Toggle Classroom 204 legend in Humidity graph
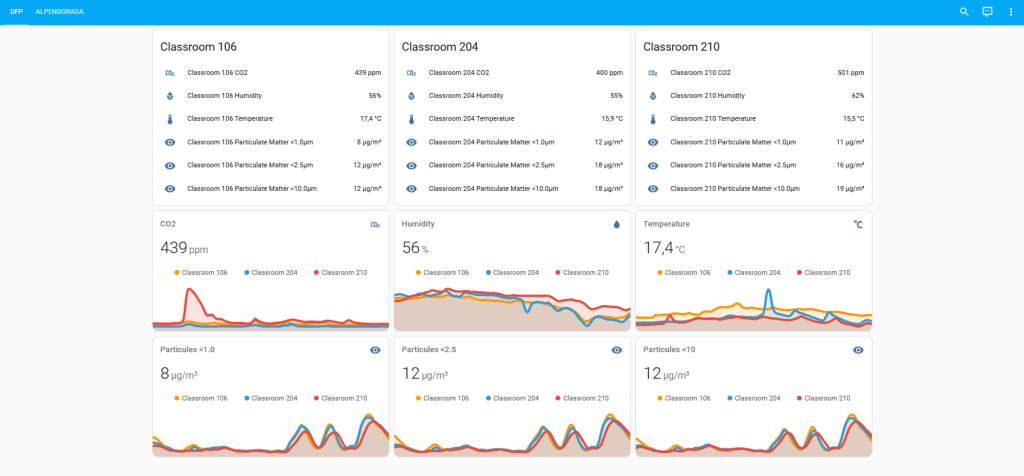The width and height of the screenshot is (1024, 476). pos(513,272)
